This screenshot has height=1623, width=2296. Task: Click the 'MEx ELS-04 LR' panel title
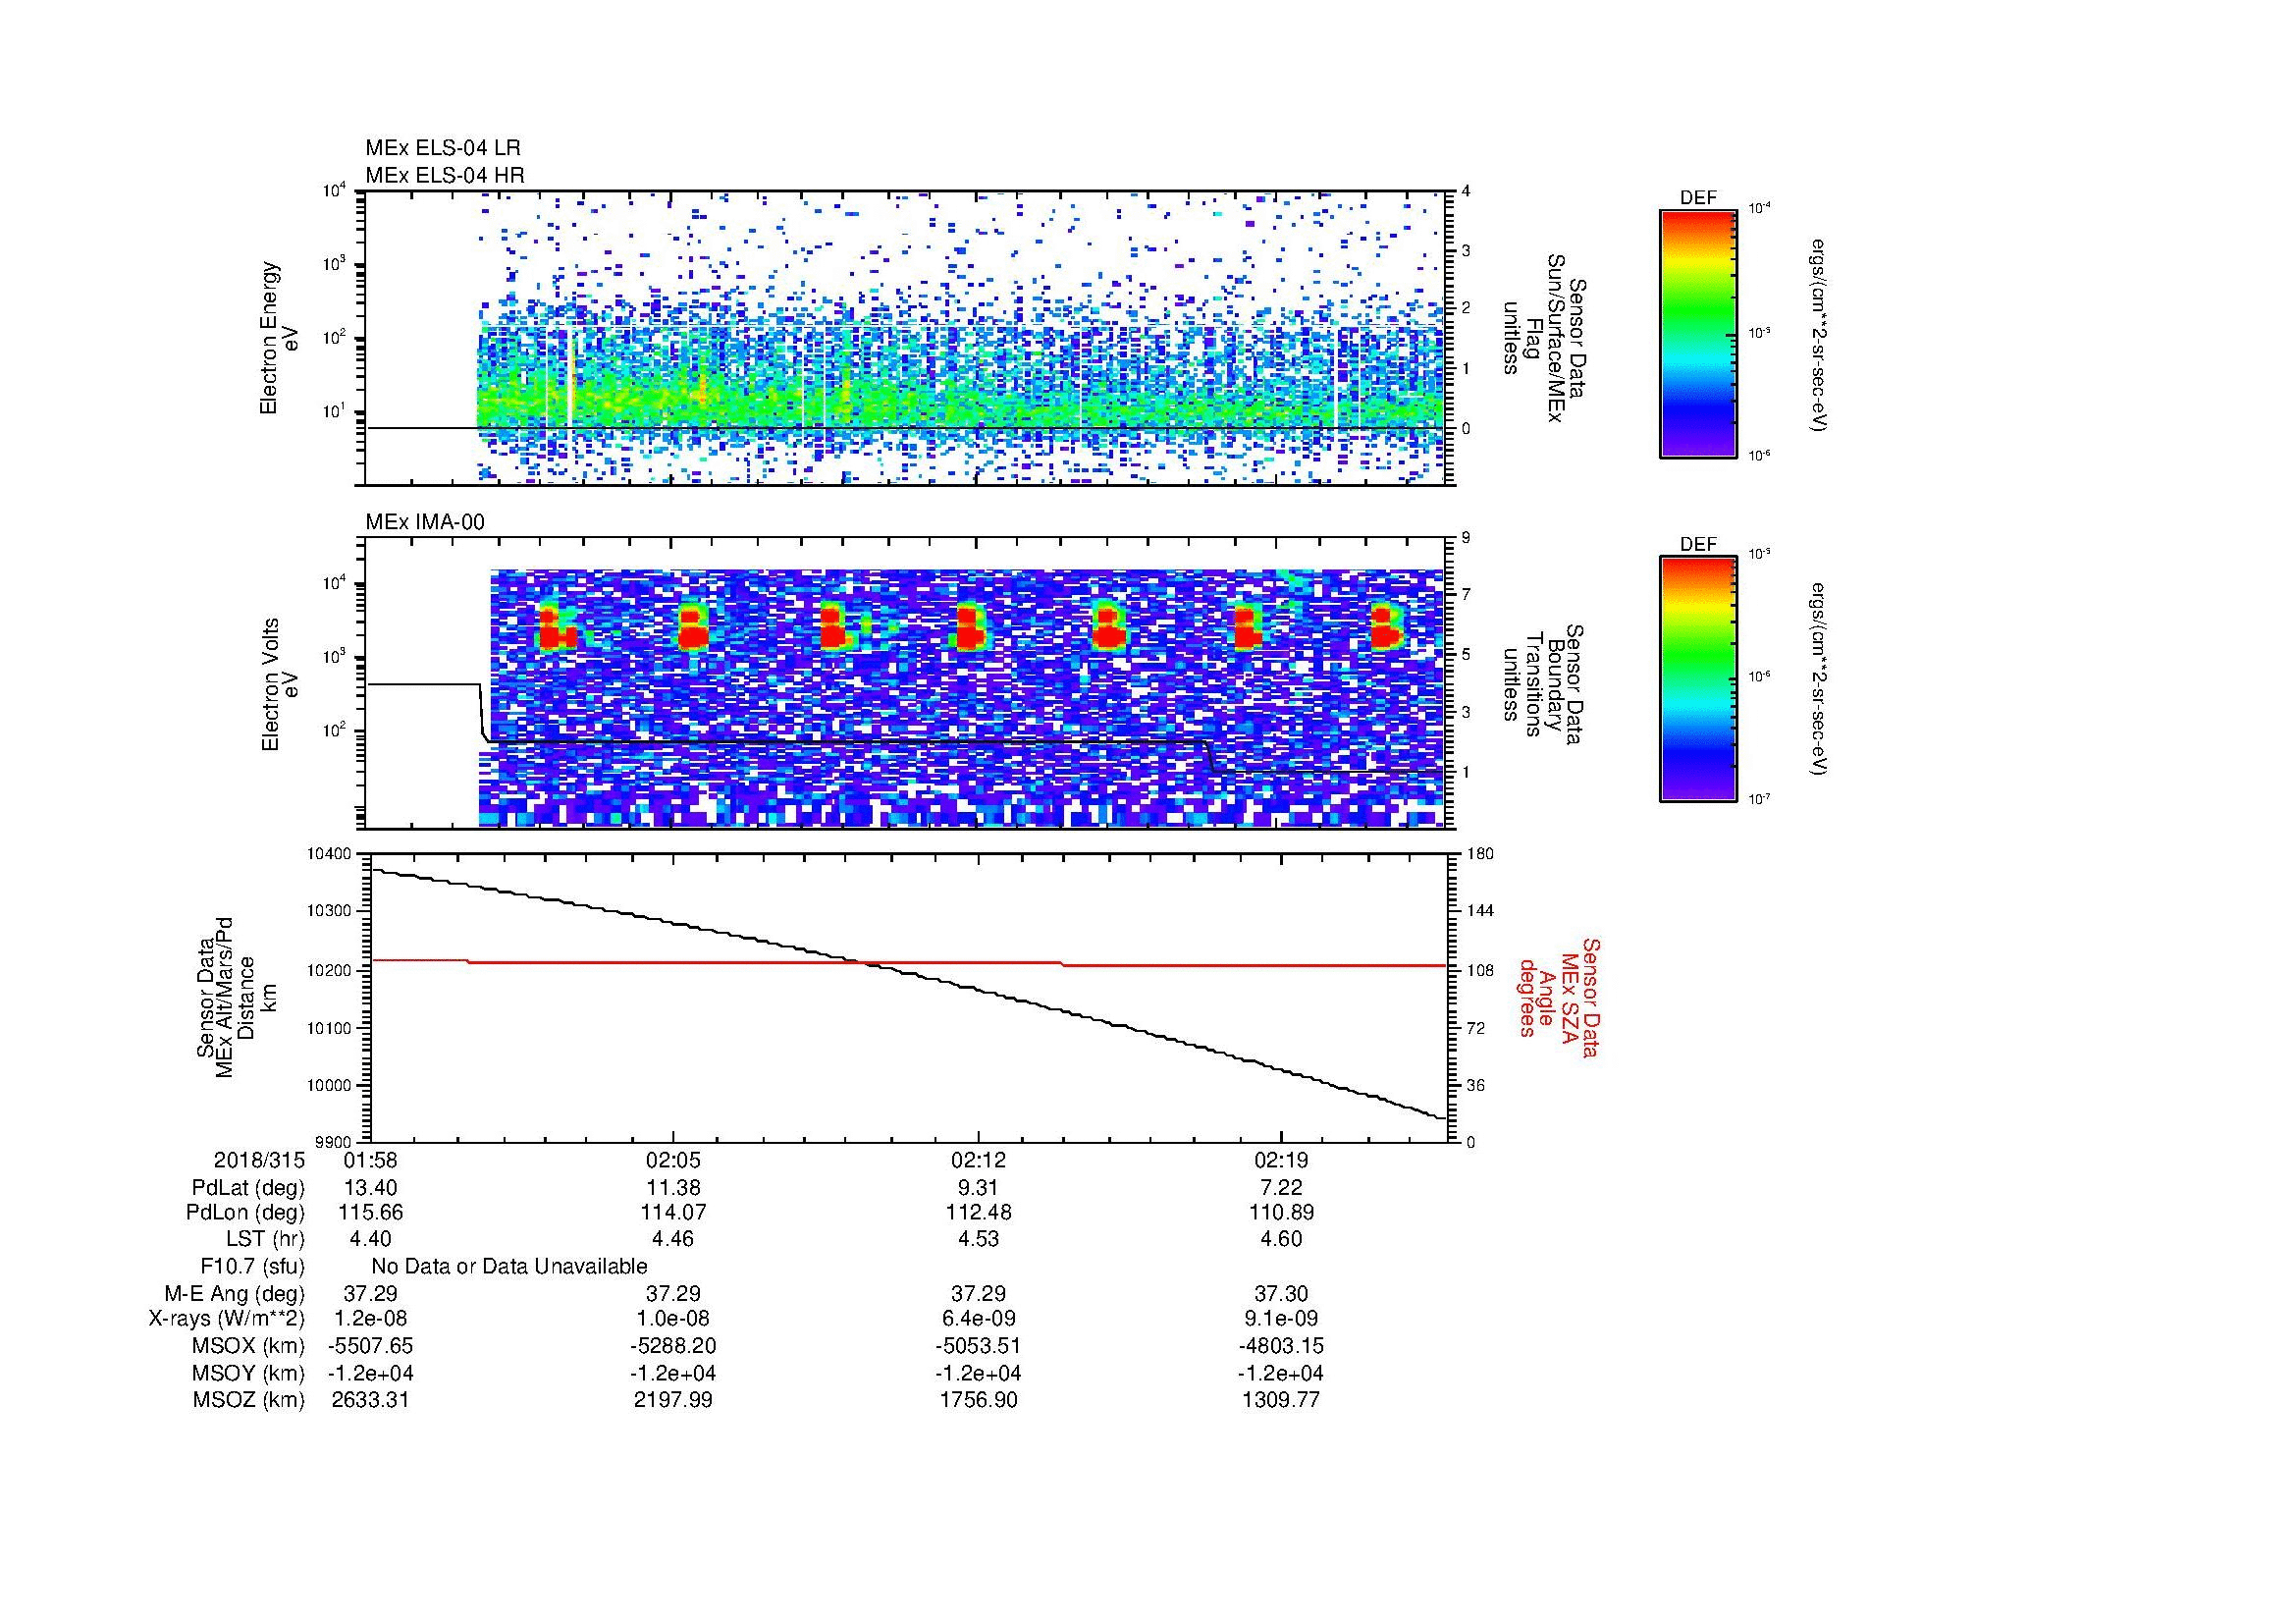click(443, 148)
